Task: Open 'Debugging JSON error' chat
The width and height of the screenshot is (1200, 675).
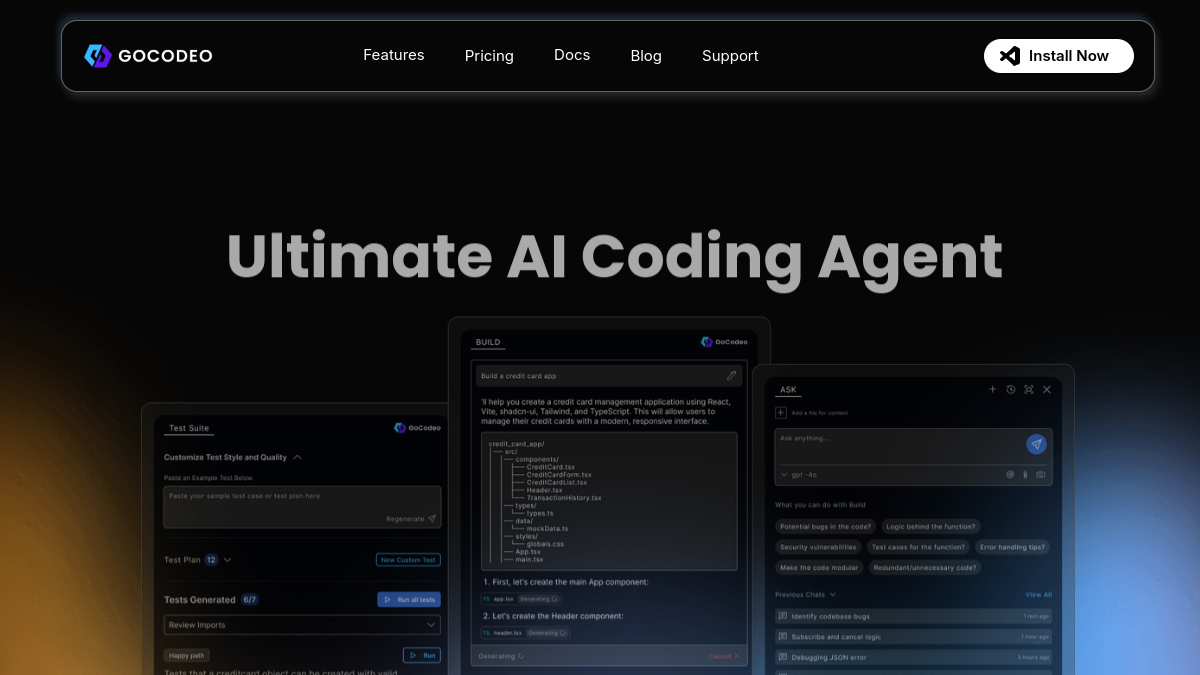Action: coord(914,657)
